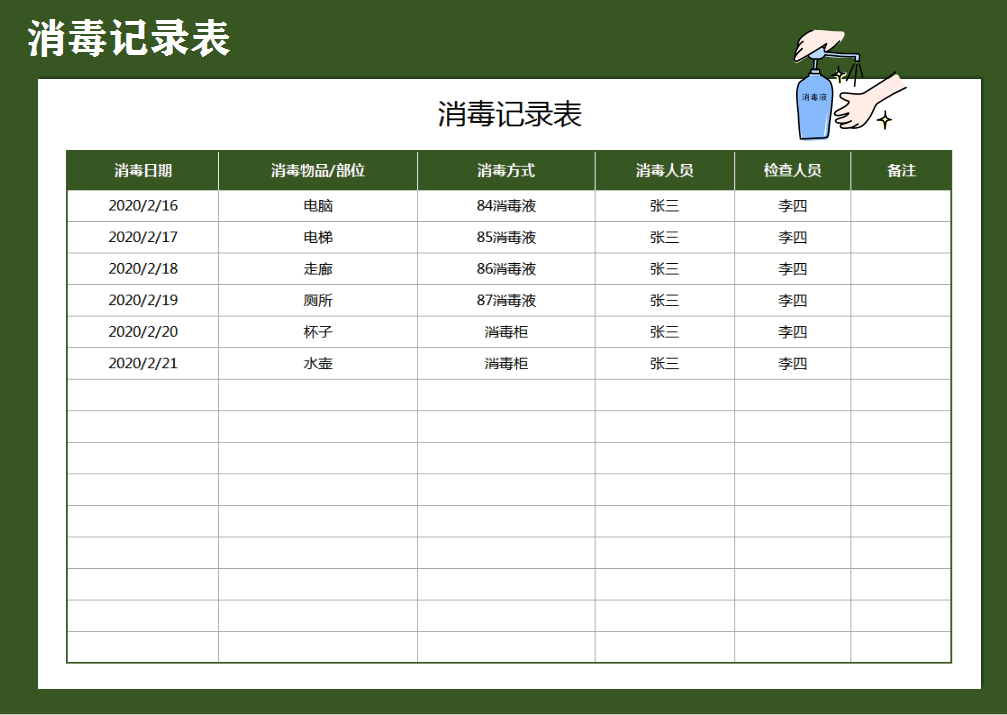This screenshot has height=715, width=1007.
Task: Click the 84消毒液 entry cell
Action: pos(506,205)
